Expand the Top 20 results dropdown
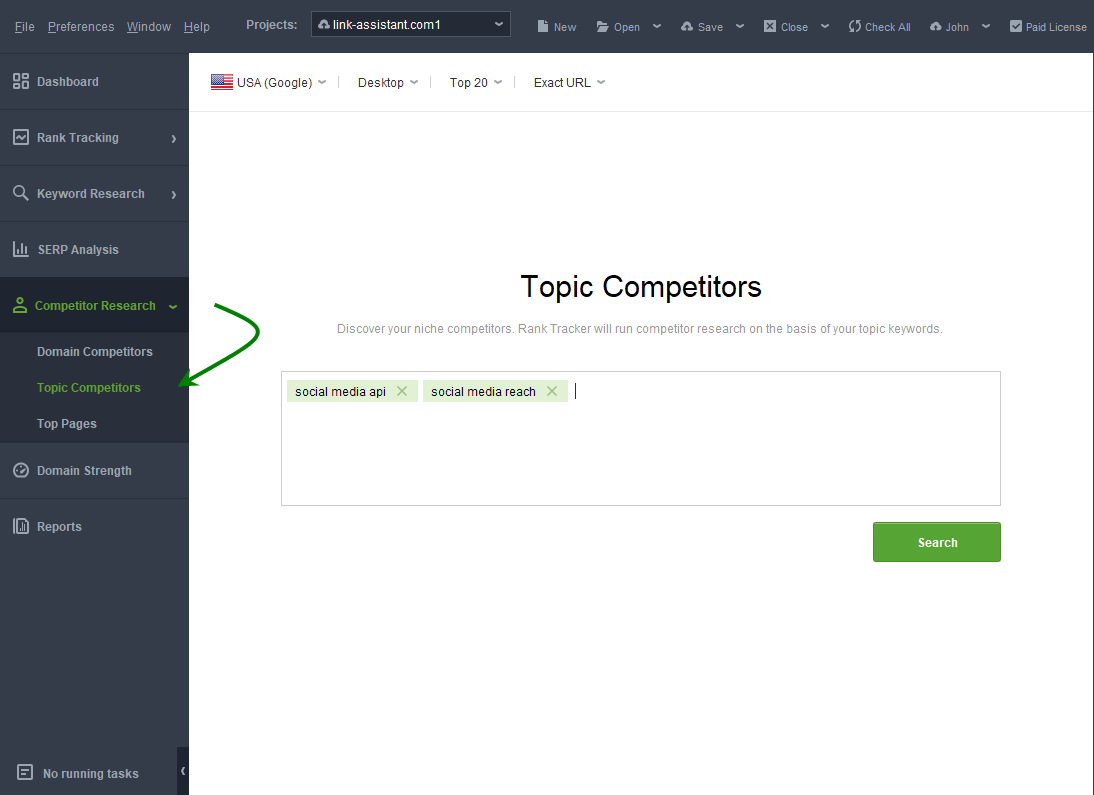This screenshot has width=1094, height=795. [476, 83]
